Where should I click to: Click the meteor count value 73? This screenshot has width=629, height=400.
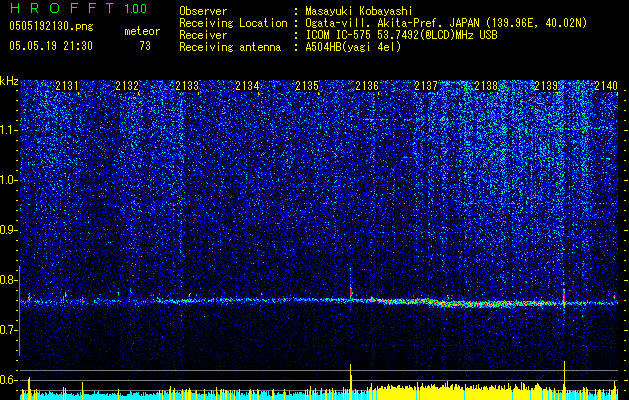click(x=145, y=46)
